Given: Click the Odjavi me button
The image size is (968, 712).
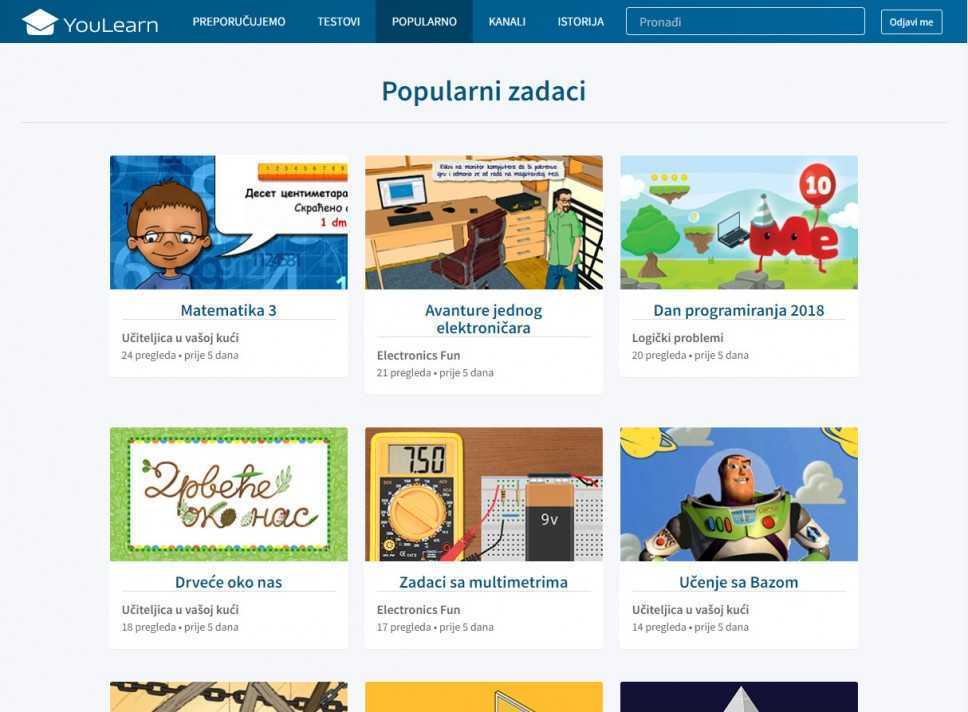Looking at the screenshot, I should [911, 22].
